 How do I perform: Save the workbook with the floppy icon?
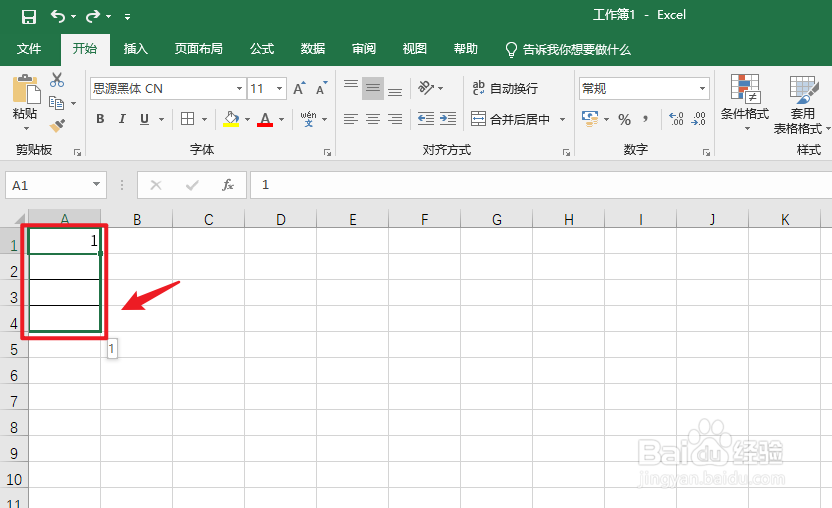(x=29, y=16)
